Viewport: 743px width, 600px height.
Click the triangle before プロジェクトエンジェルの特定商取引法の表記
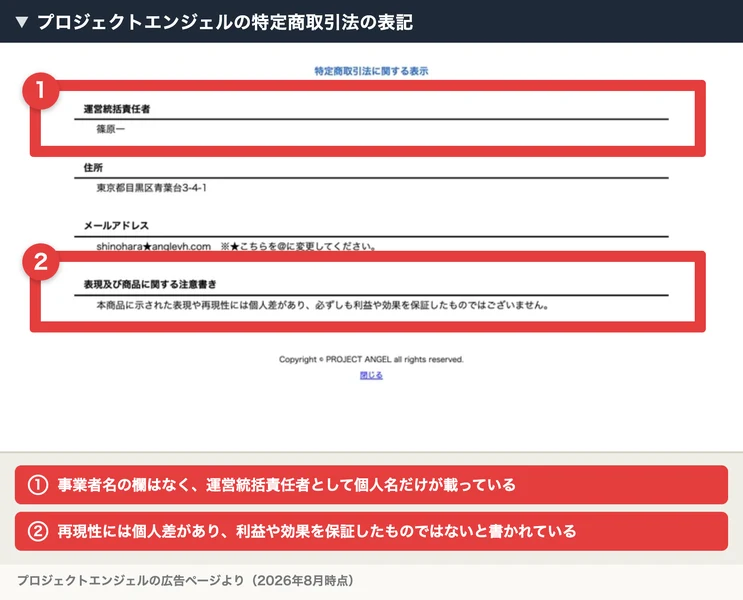[22, 22]
